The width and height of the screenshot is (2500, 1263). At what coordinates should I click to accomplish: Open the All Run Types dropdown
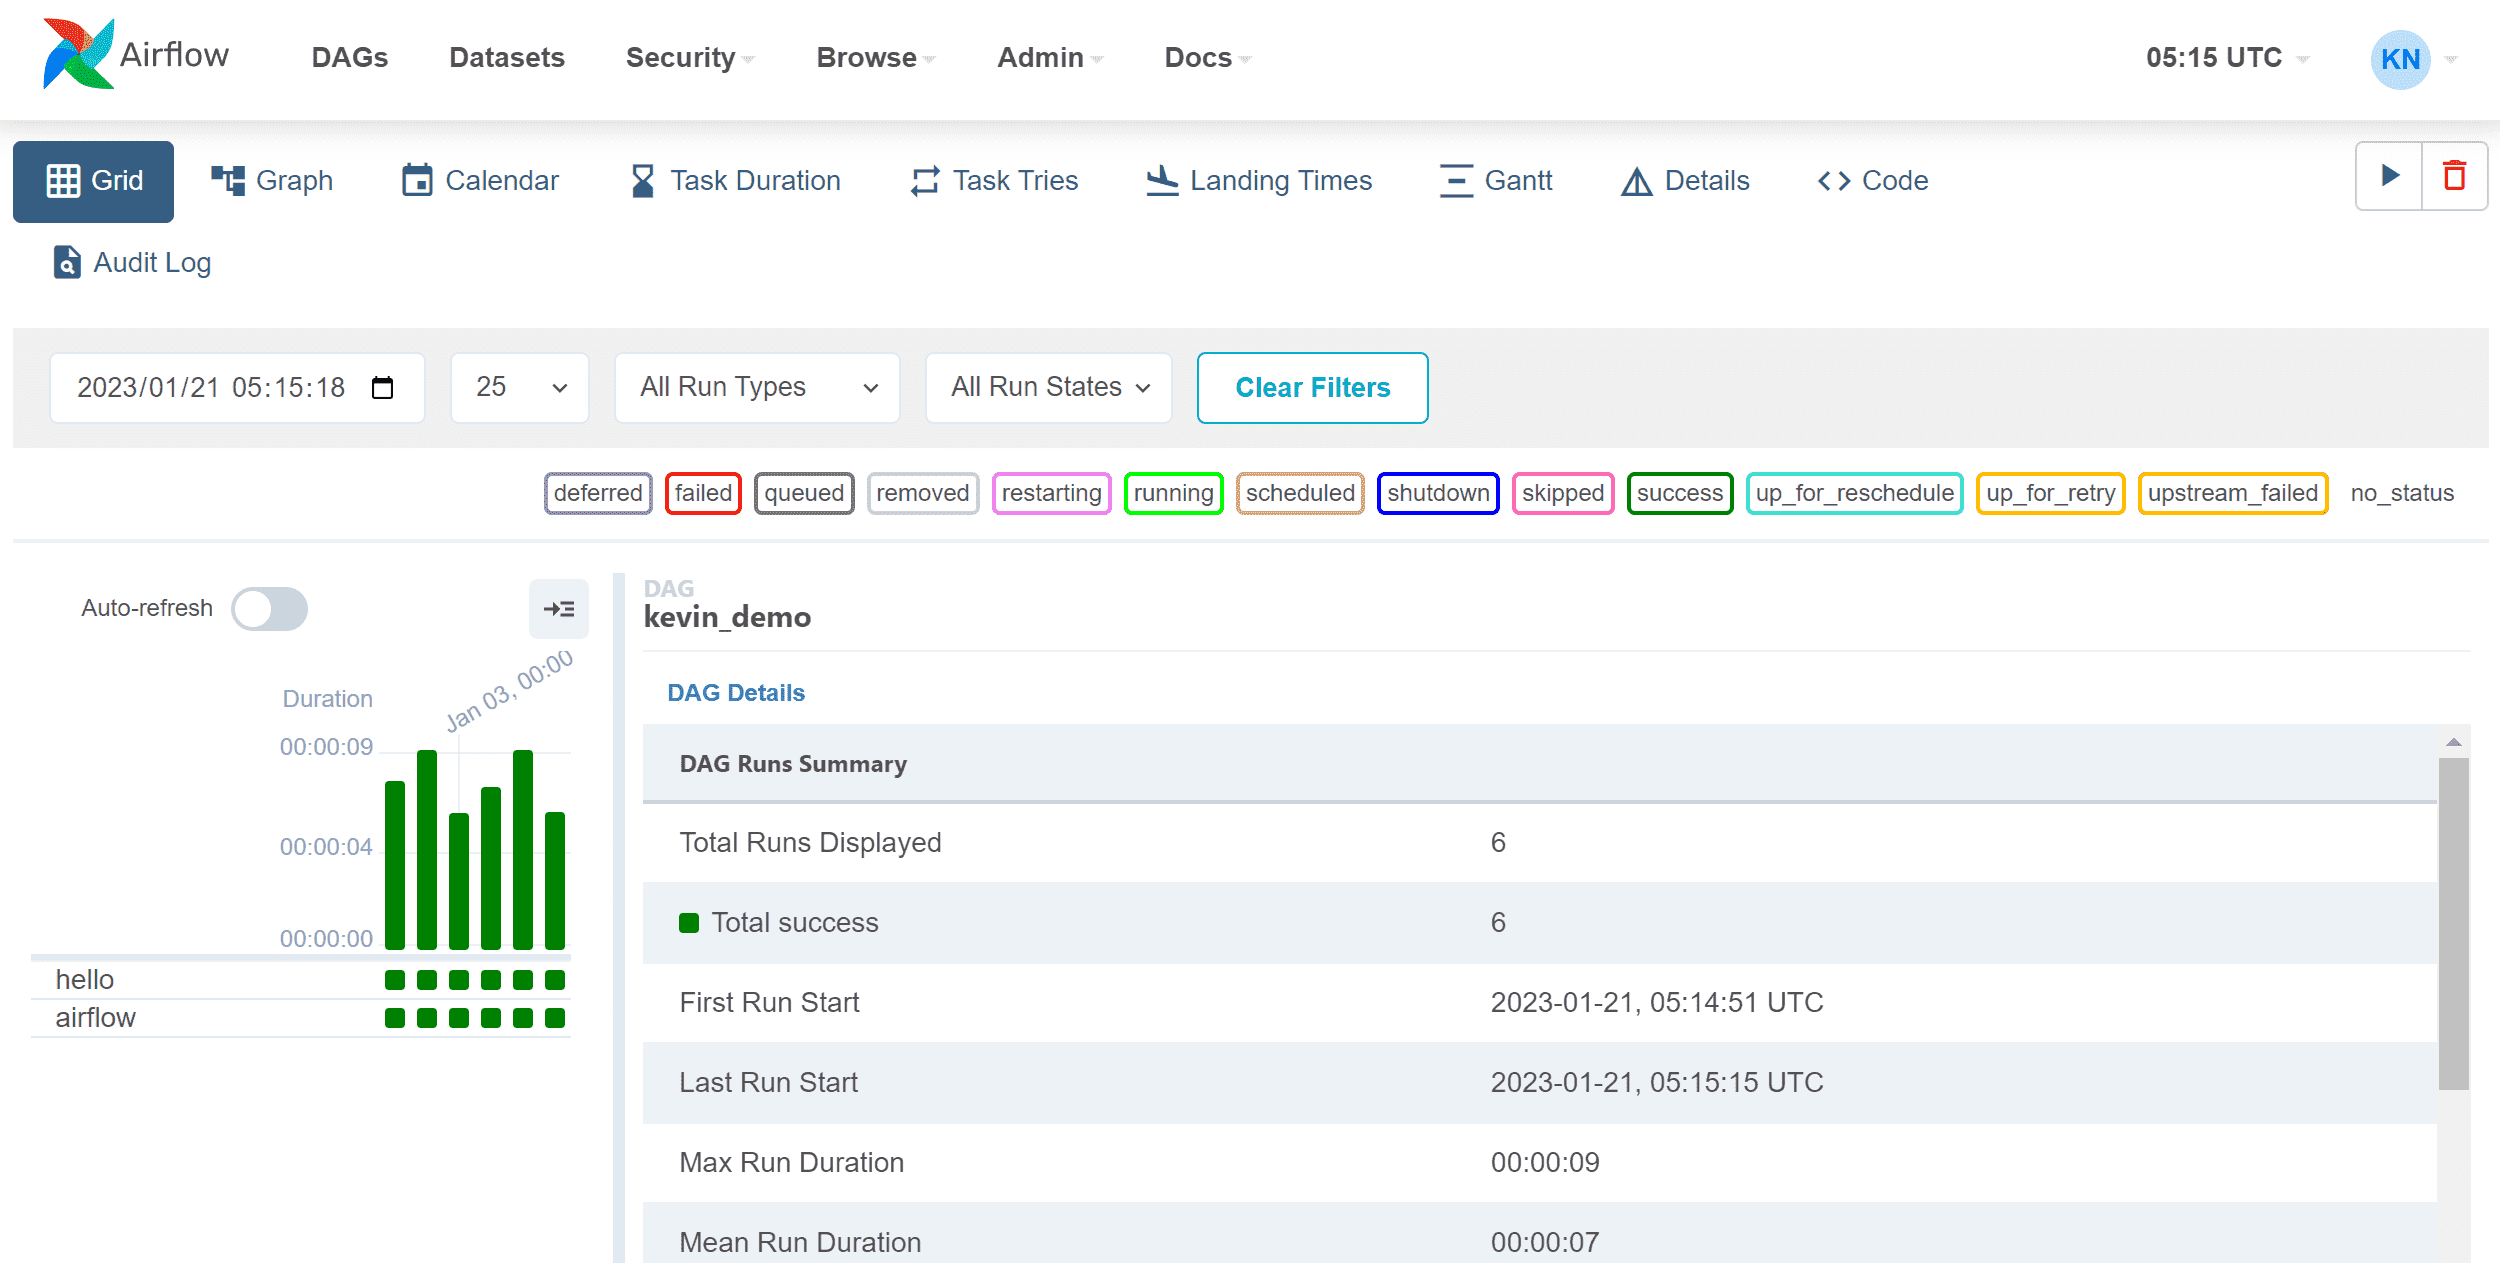[757, 388]
